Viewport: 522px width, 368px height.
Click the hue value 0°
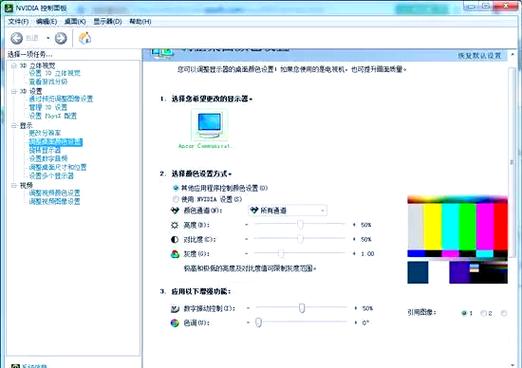[366, 323]
